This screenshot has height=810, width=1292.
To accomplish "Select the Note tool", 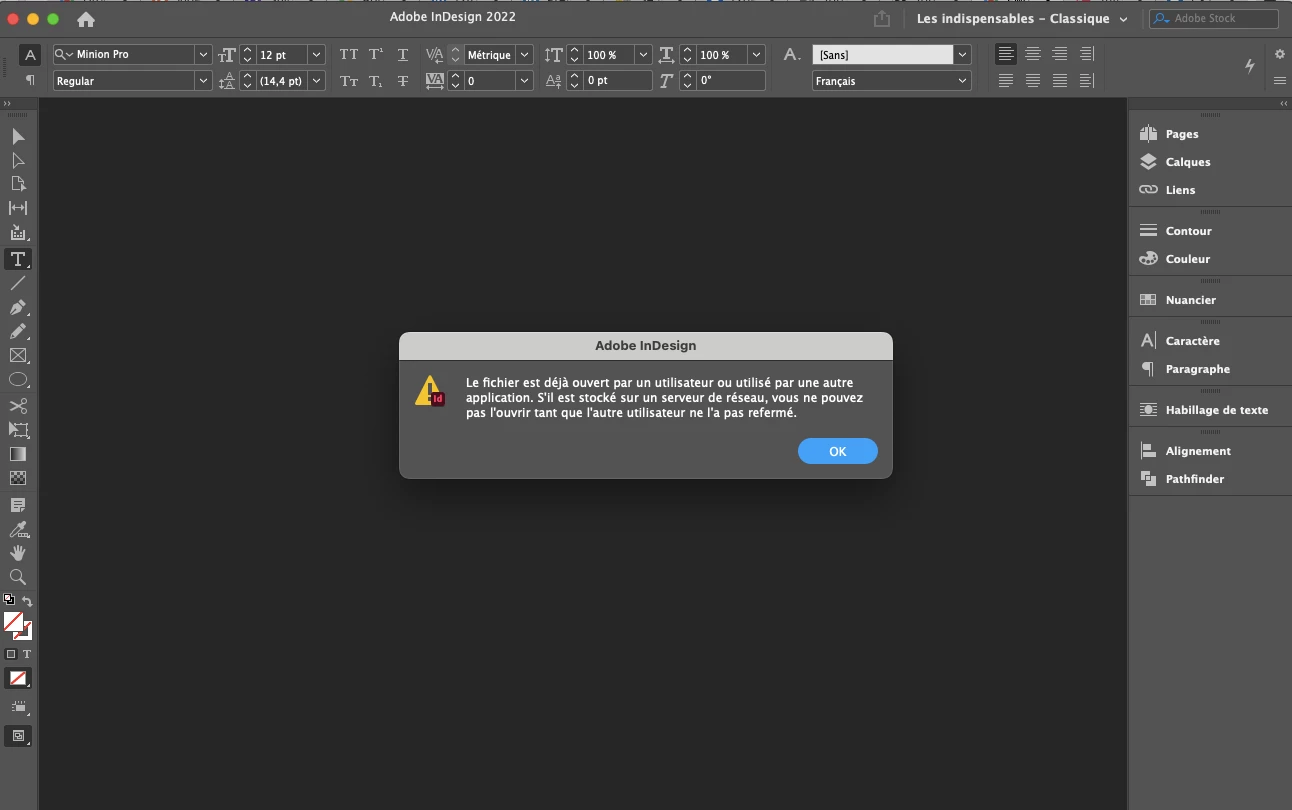I will [x=18, y=505].
